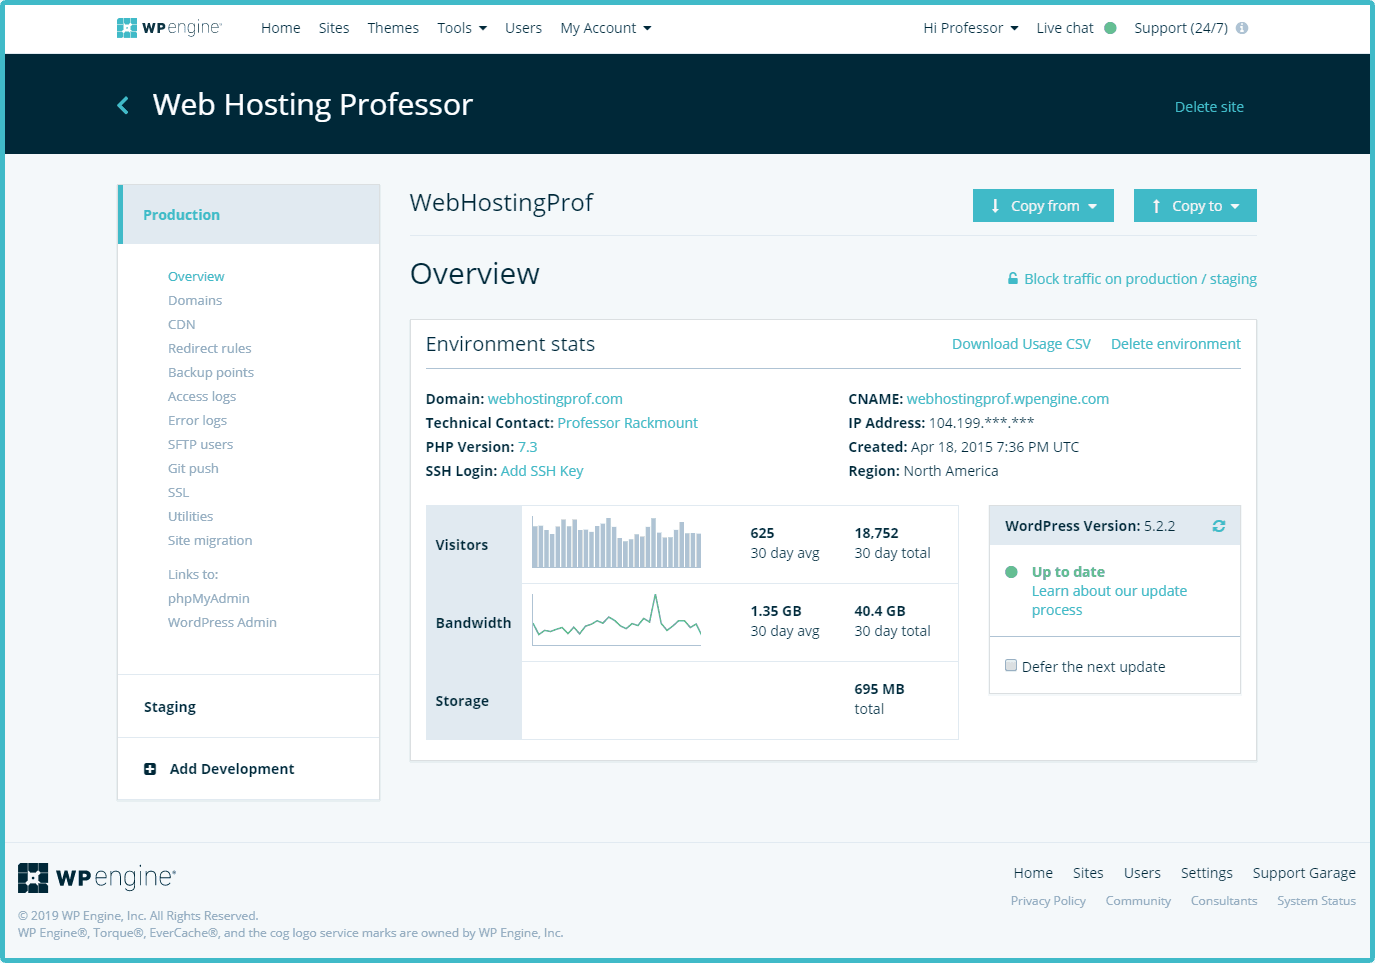Download Usage CSV for environment stats
The height and width of the screenshot is (963, 1375).
coord(1021,343)
